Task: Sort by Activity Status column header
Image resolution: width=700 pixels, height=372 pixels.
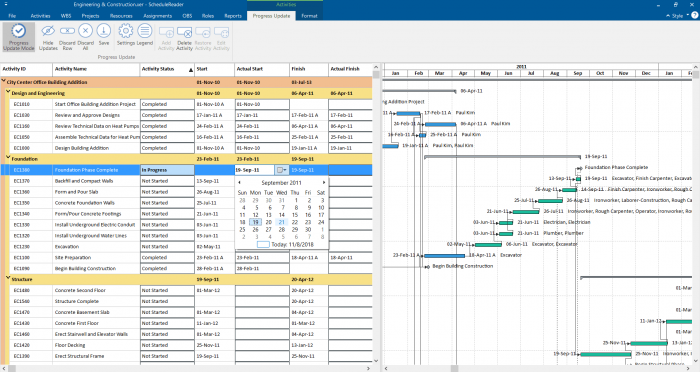Action: [167, 69]
